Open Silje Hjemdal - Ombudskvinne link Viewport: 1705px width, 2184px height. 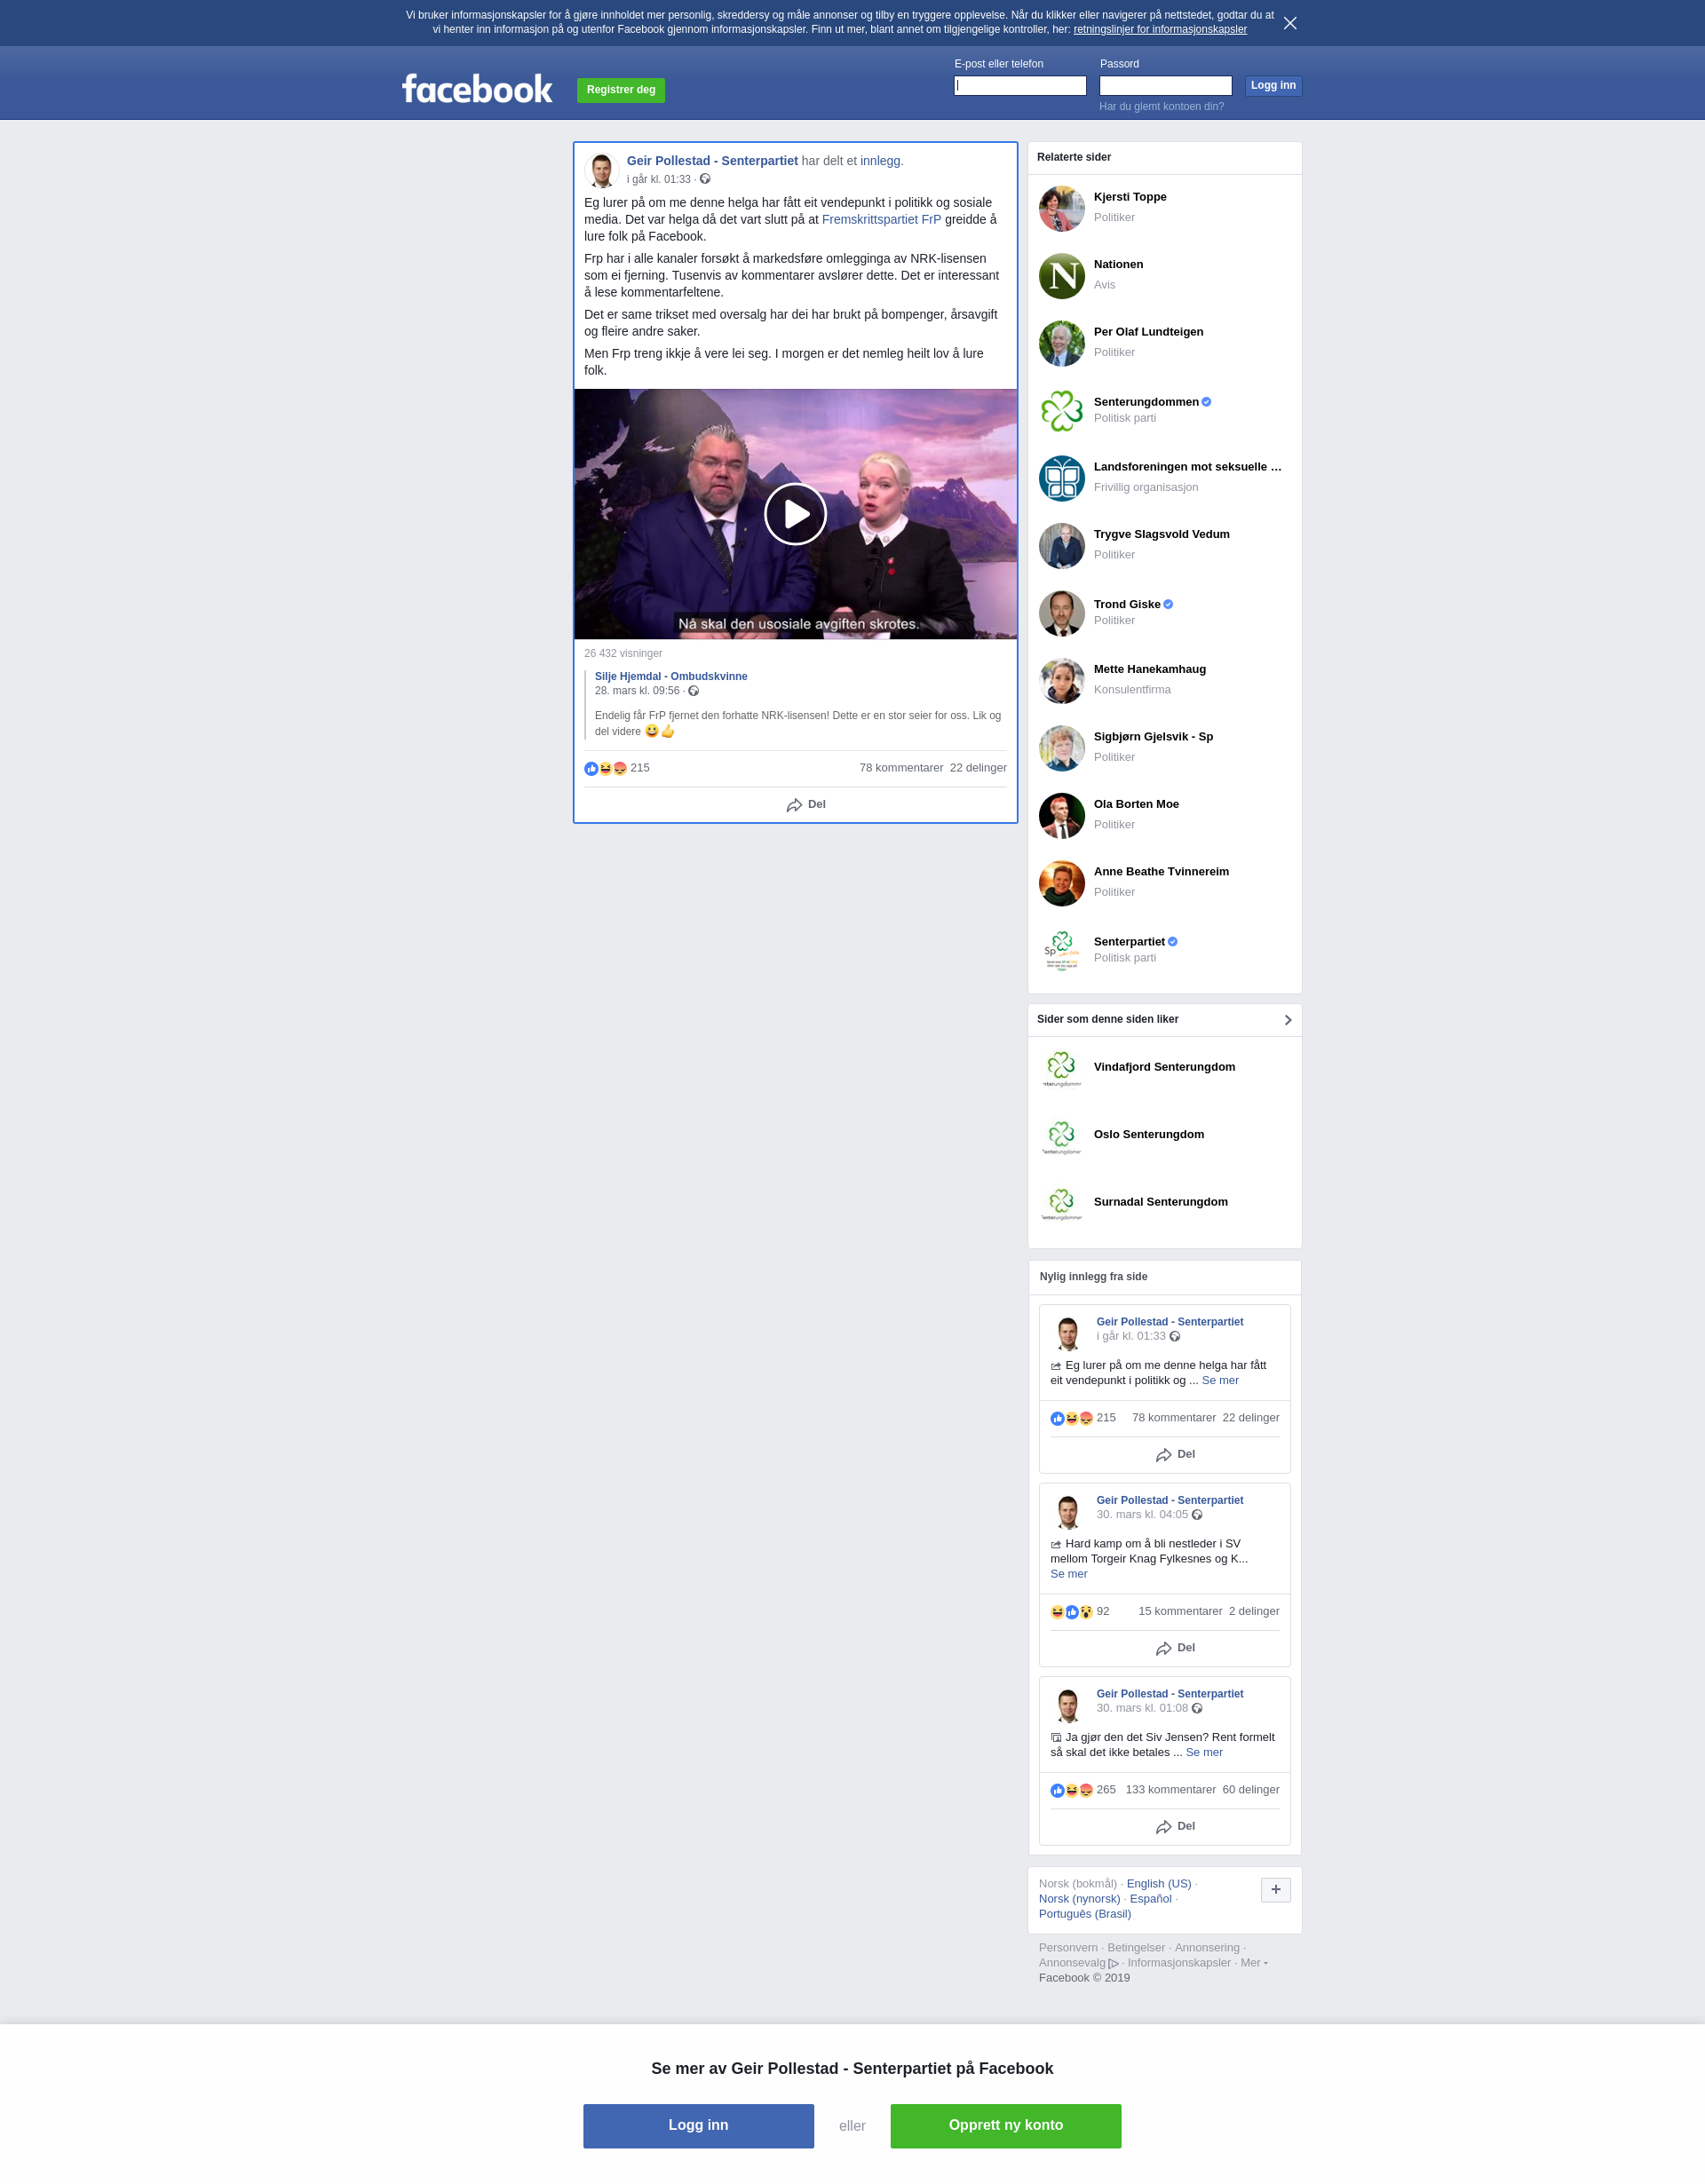(x=671, y=677)
